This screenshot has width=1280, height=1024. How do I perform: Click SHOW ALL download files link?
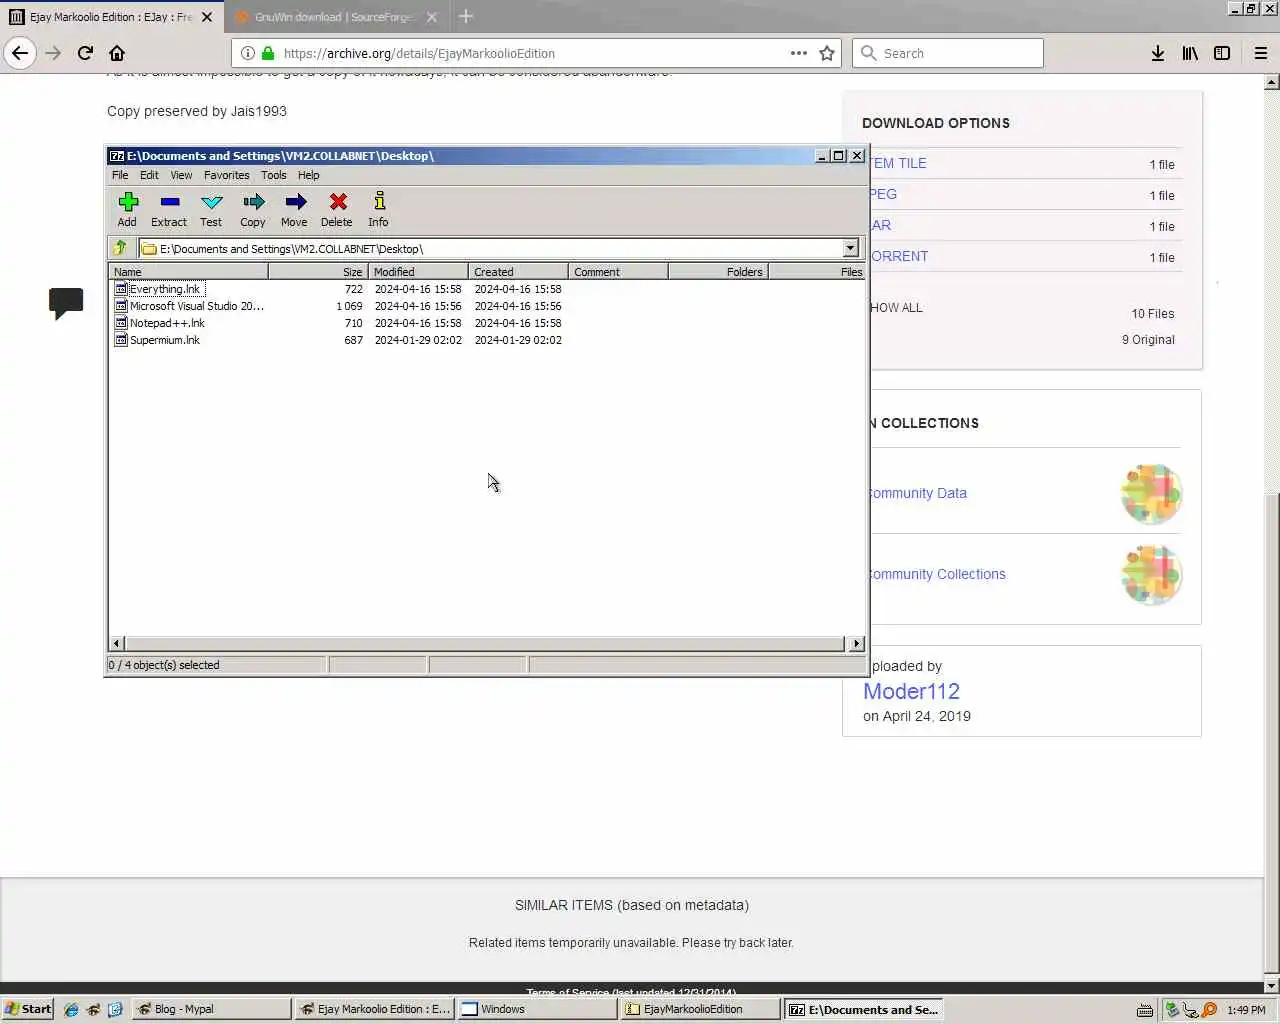pyautogui.click(x=896, y=308)
